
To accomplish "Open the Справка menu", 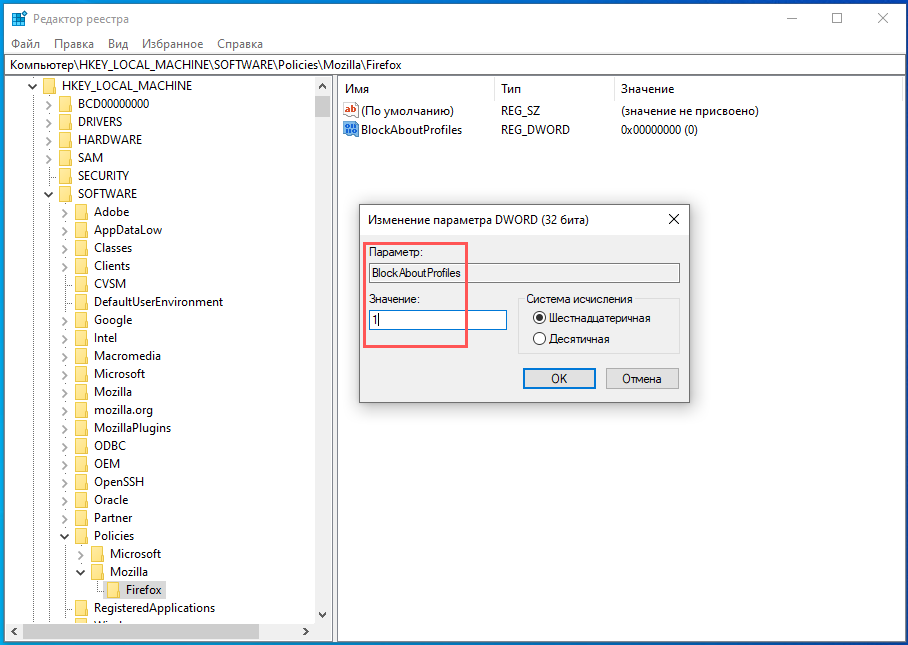I will click(240, 44).
